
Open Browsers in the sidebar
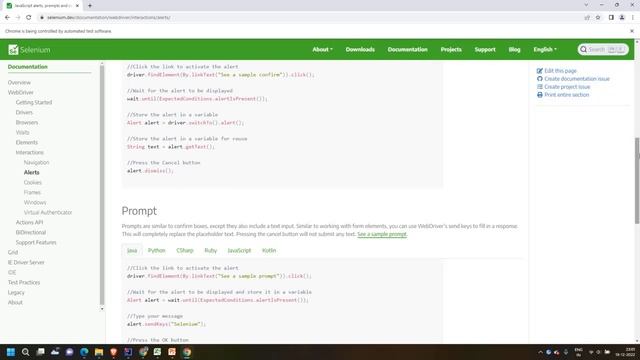click(27, 122)
